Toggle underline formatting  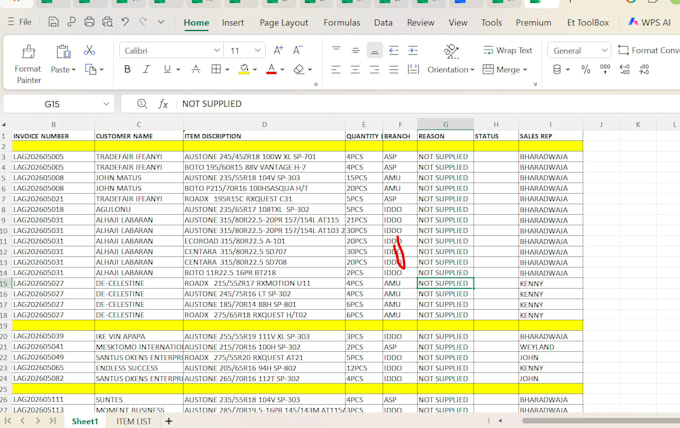tap(167, 69)
